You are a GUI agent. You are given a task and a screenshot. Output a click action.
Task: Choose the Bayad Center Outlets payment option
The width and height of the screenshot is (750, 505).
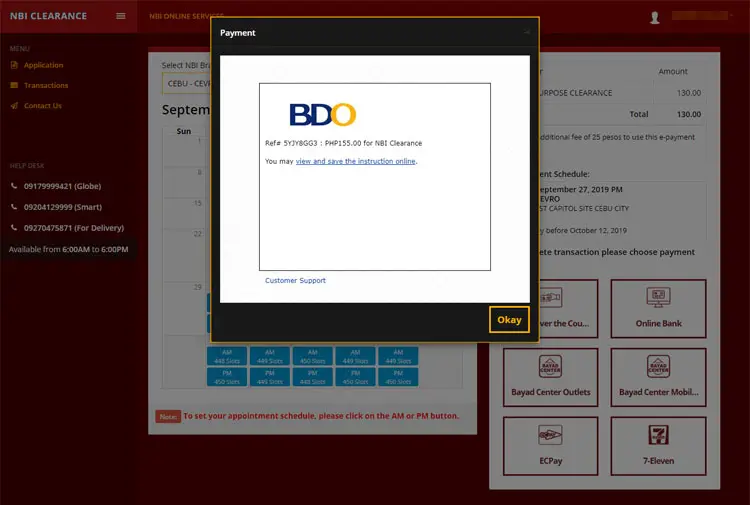point(551,377)
